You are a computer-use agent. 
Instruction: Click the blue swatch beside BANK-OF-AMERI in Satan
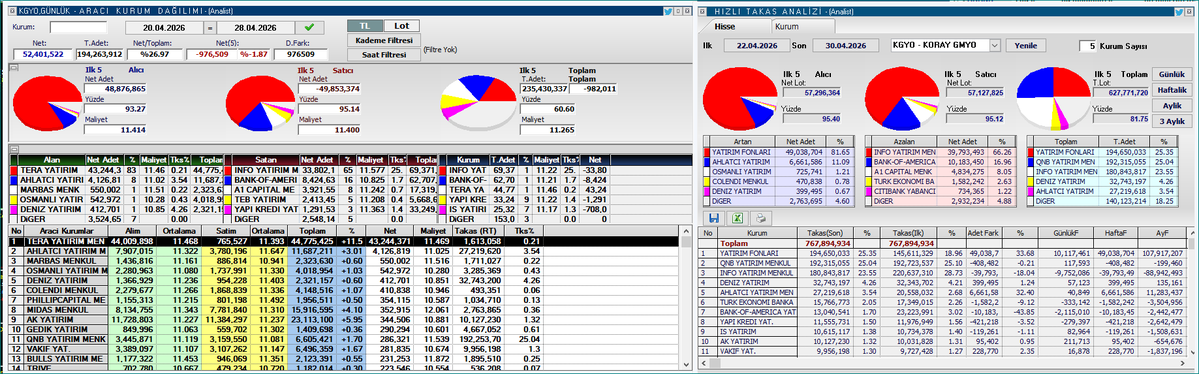[x=229, y=179]
